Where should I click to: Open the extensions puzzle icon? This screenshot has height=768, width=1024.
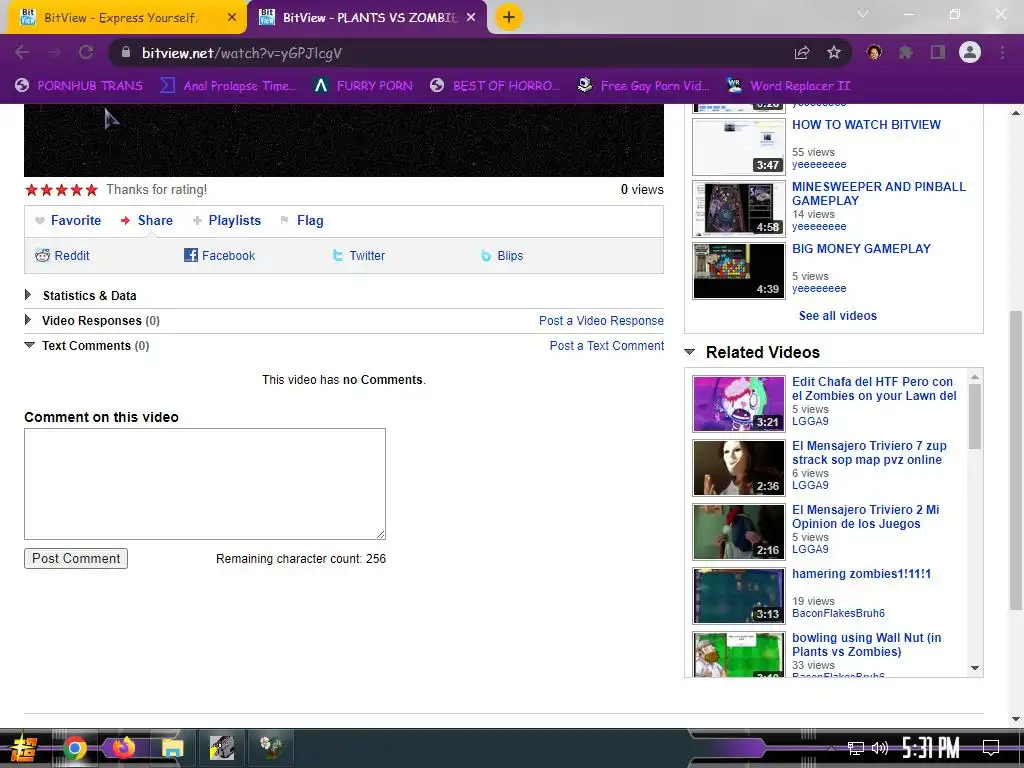tap(906, 53)
